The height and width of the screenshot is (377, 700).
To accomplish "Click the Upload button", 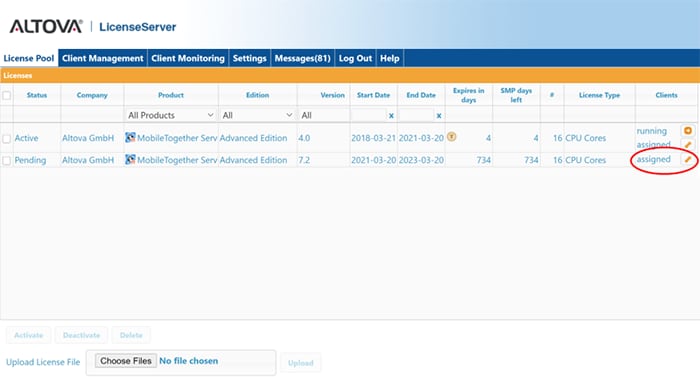I will 300,363.
